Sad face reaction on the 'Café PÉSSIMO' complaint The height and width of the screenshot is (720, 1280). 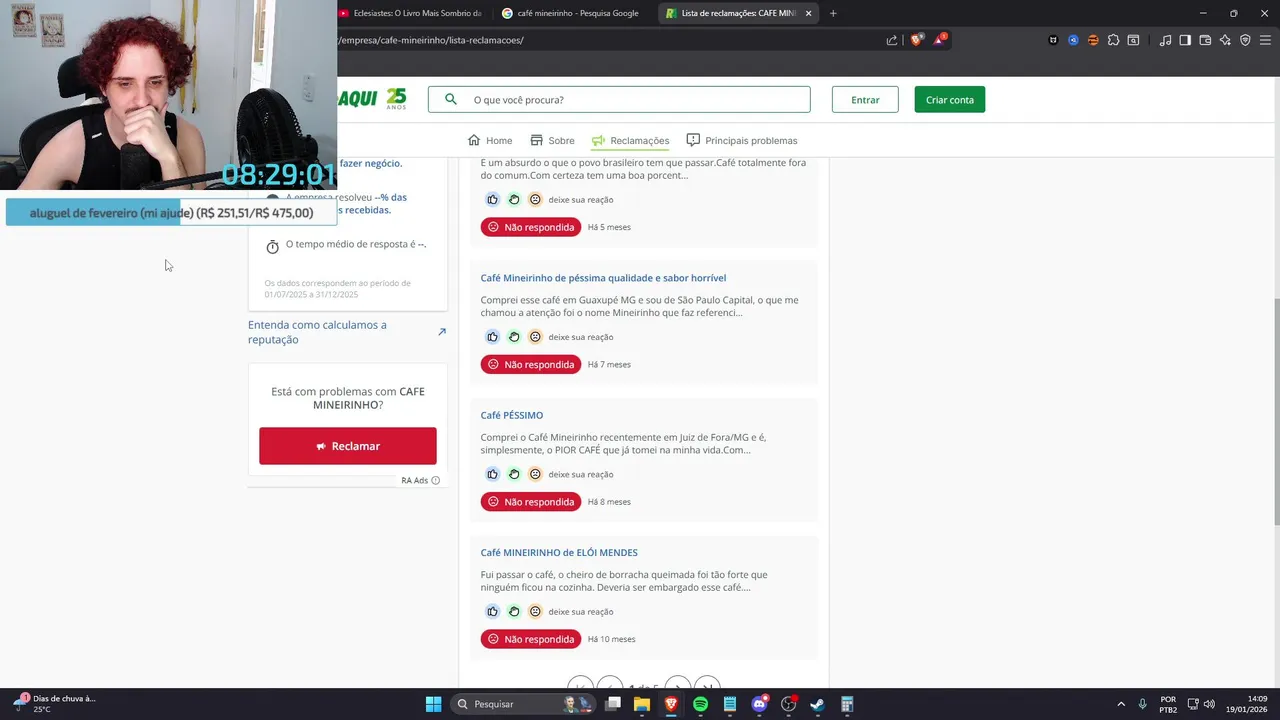click(535, 474)
